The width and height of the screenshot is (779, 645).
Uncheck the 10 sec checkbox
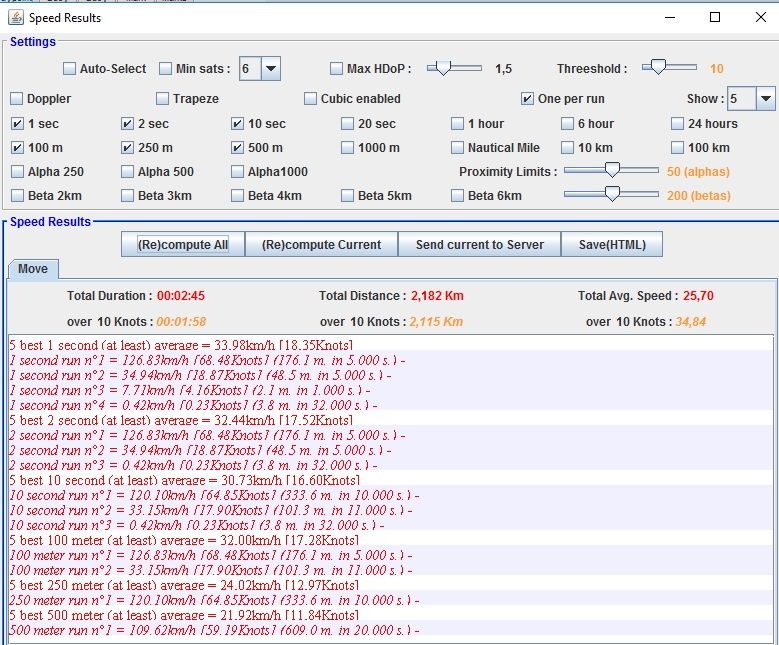pos(237,123)
